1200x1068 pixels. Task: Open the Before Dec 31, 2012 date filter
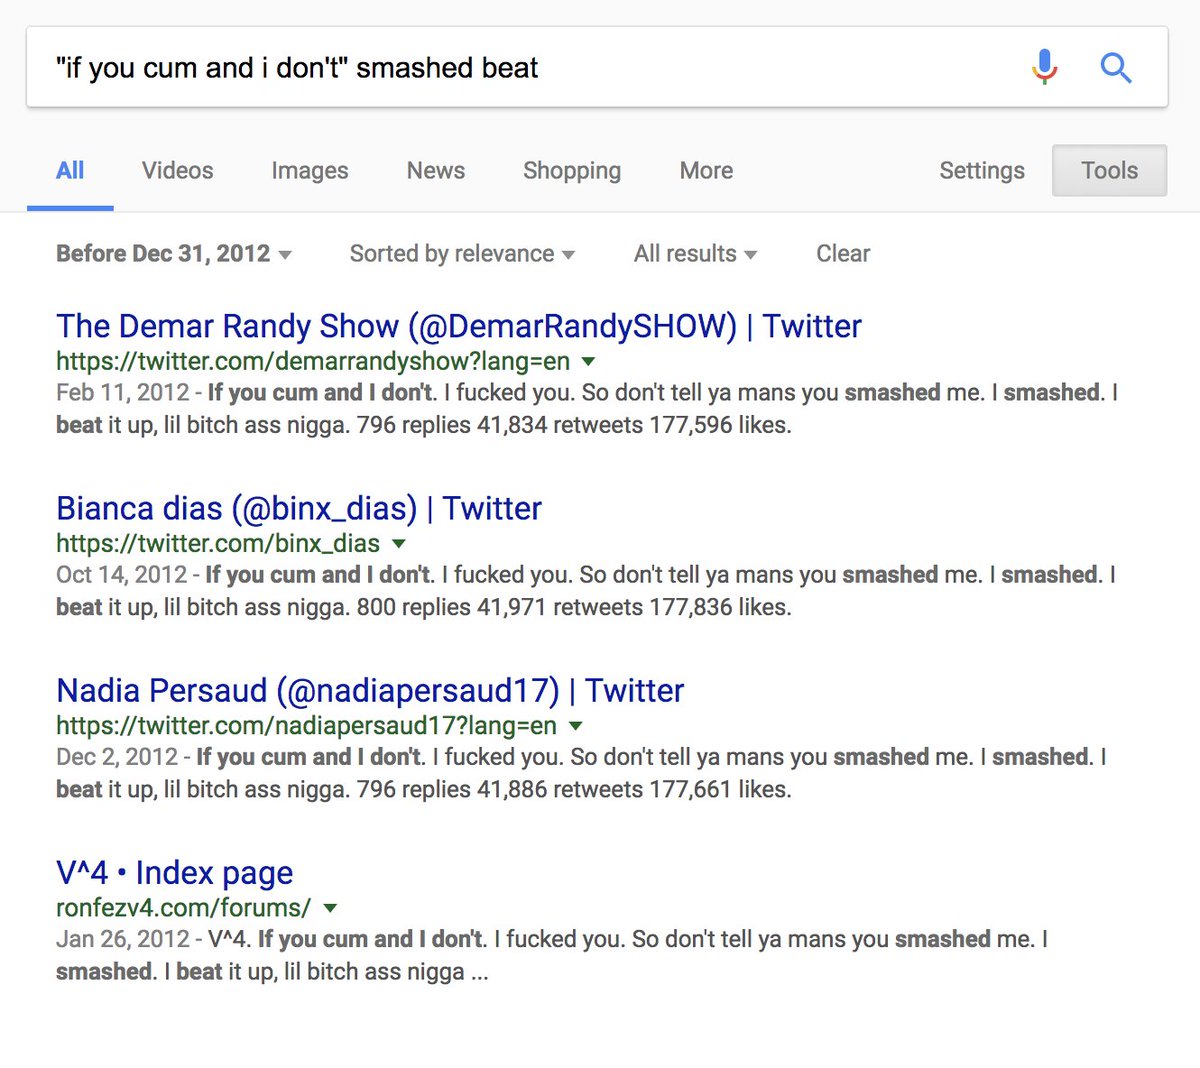click(173, 254)
